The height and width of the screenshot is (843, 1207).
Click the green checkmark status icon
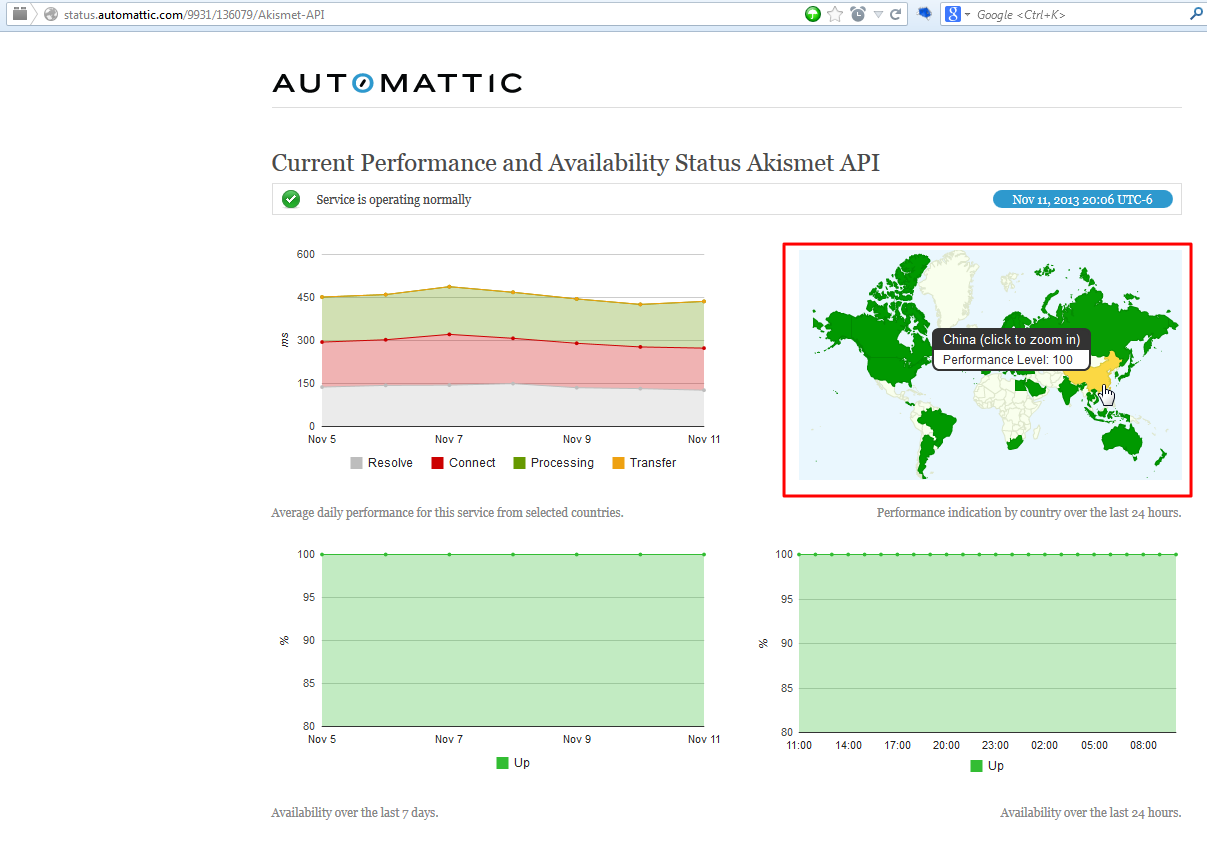[x=291, y=199]
